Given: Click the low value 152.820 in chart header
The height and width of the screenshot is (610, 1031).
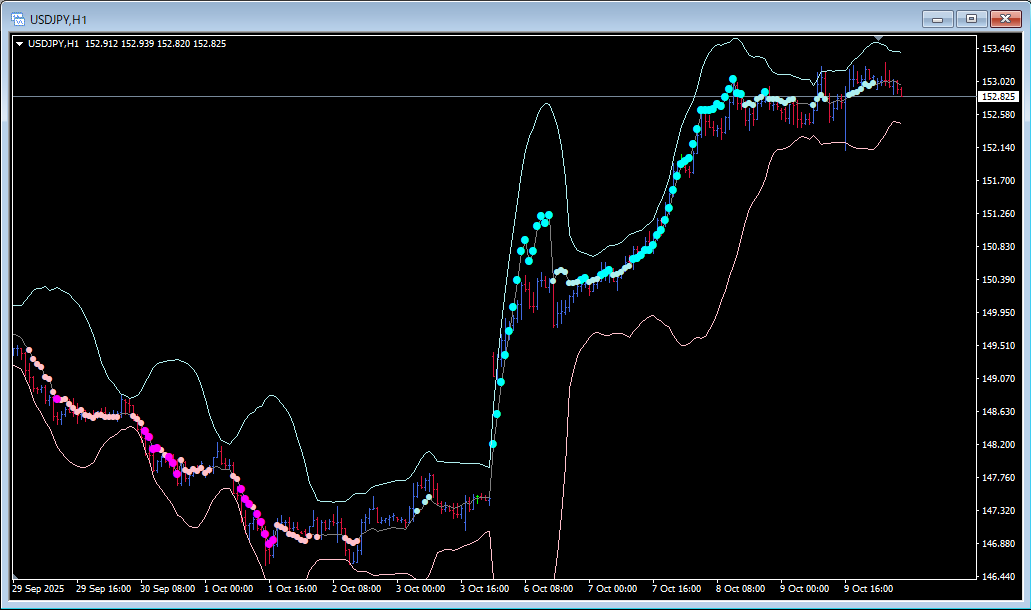Looking at the screenshot, I should 174,44.
